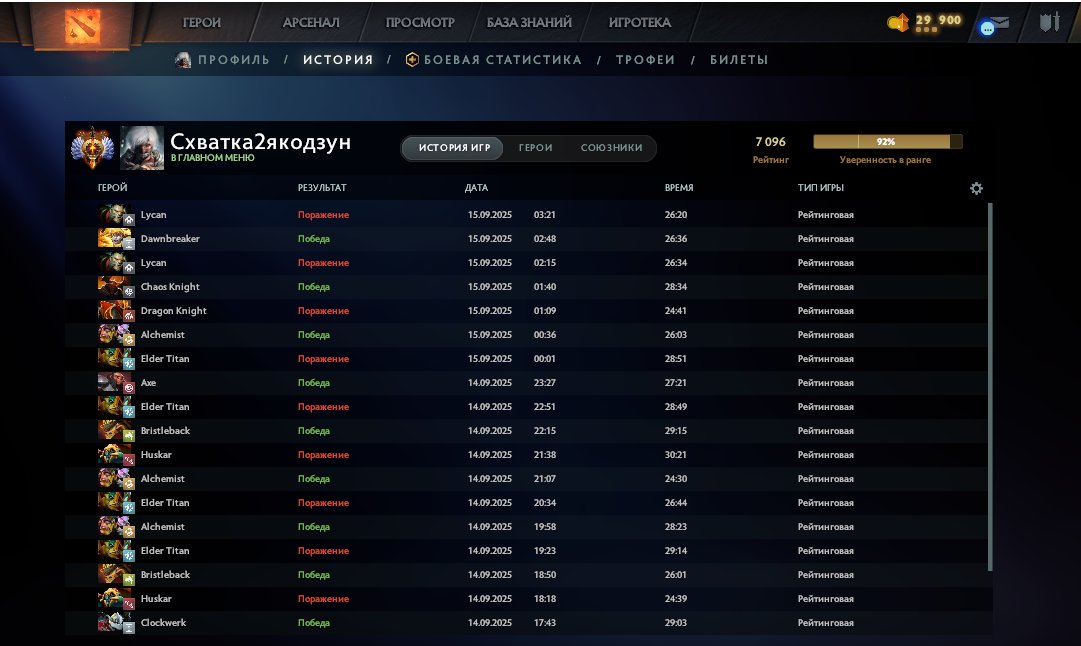Sort by the Результат column header
The width and height of the screenshot is (1081, 646).
[322, 188]
